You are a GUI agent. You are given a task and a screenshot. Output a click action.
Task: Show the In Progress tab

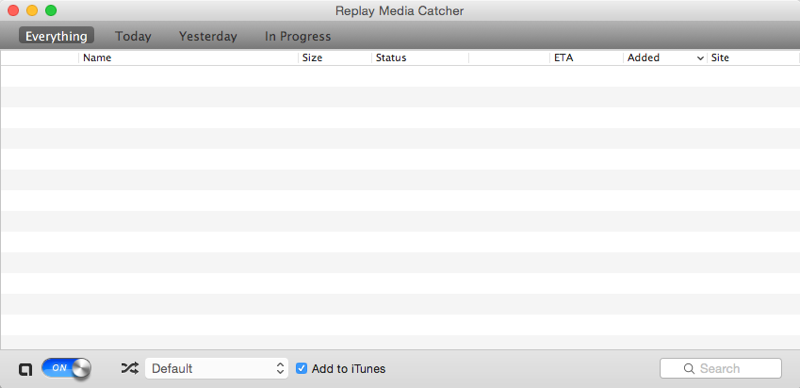click(298, 36)
